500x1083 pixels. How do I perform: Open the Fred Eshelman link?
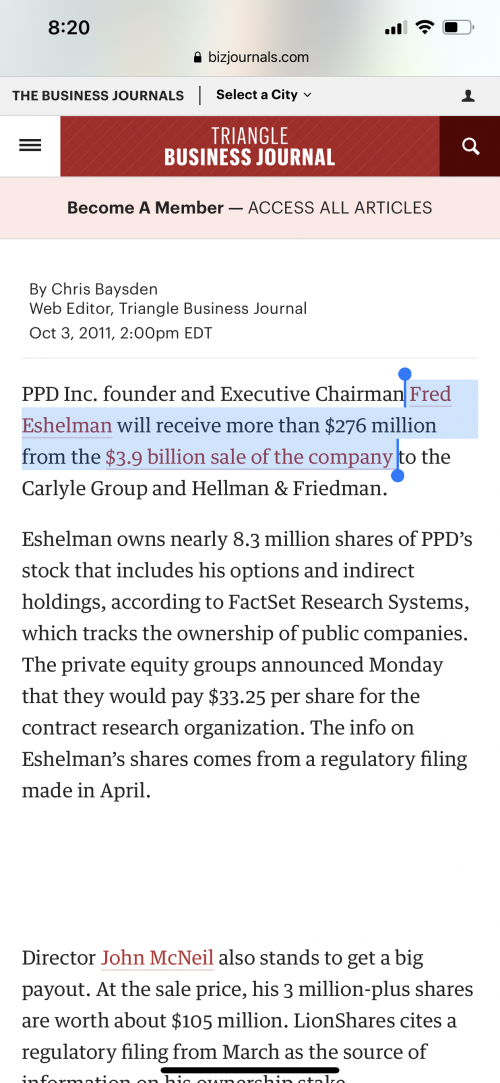click(x=236, y=410)
